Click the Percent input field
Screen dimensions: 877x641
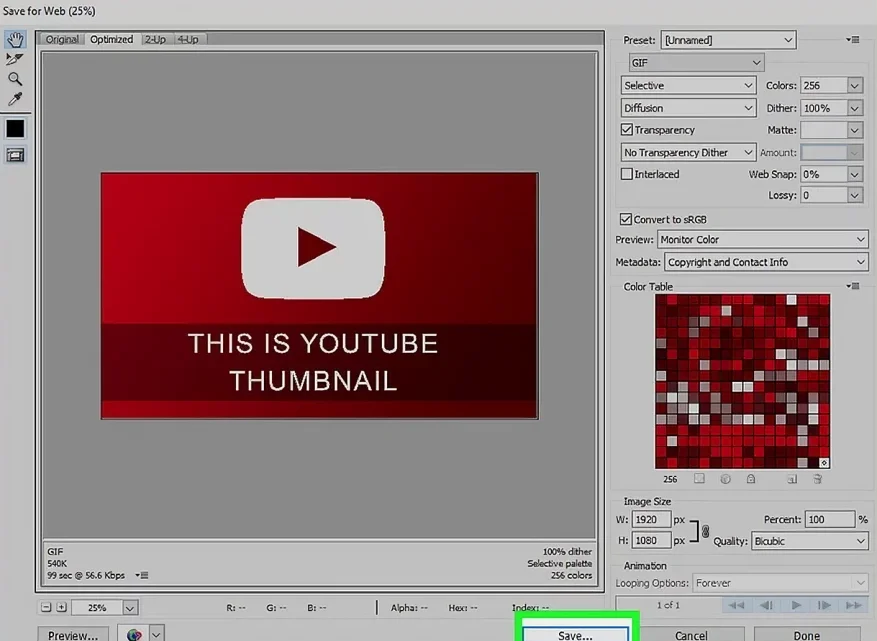[x=829, y=519]
